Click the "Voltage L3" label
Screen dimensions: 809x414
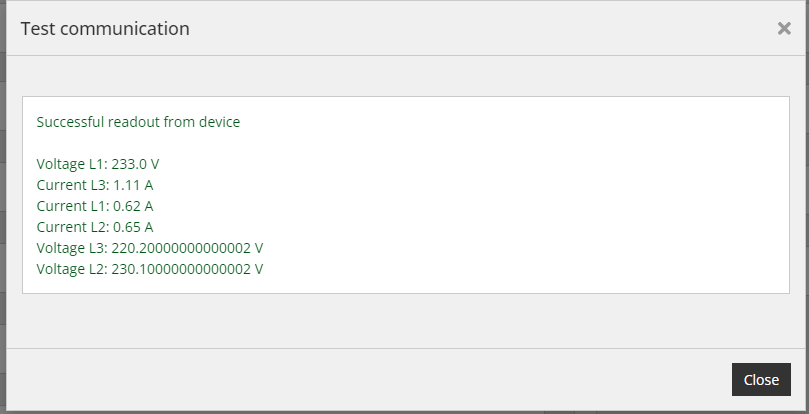tap(72, 248)
